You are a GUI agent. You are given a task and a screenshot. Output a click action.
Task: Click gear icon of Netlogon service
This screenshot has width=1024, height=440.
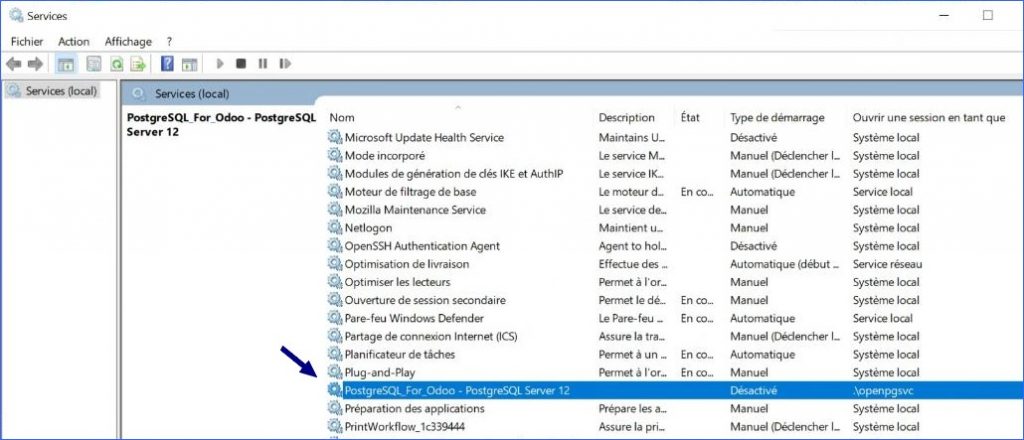(x=334, y=228)
